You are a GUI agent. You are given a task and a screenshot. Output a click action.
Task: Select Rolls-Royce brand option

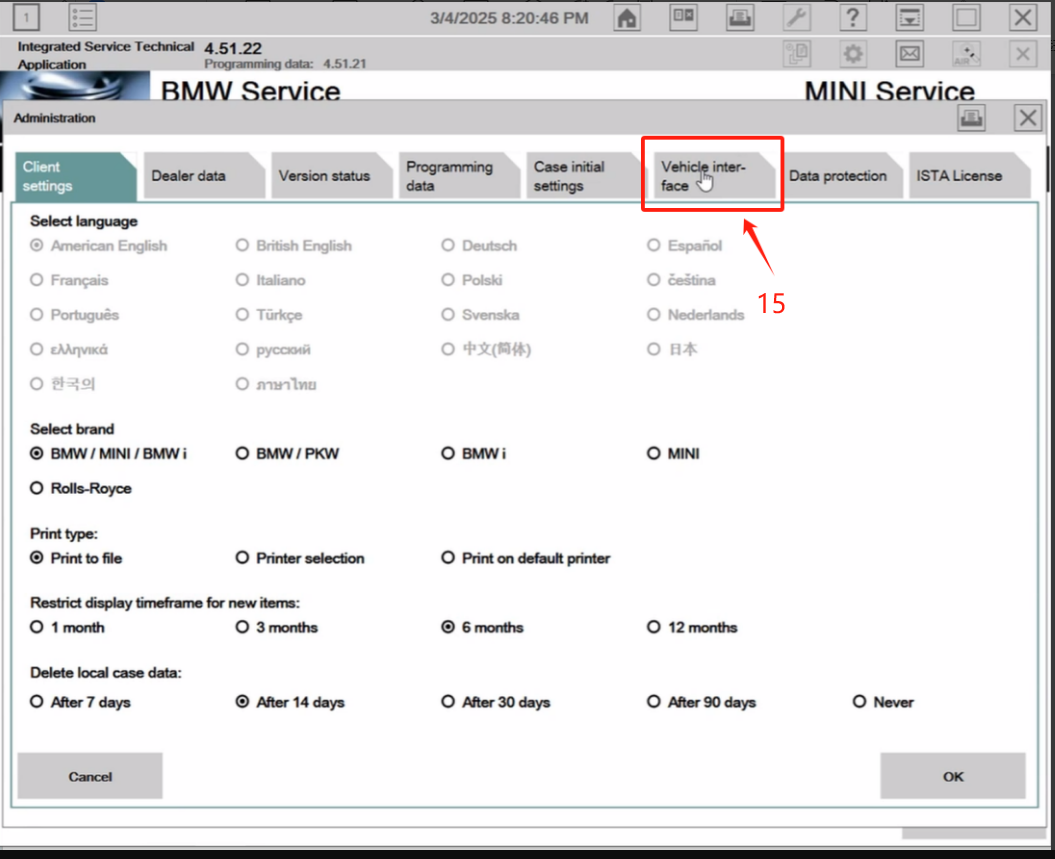coord(37,489)
